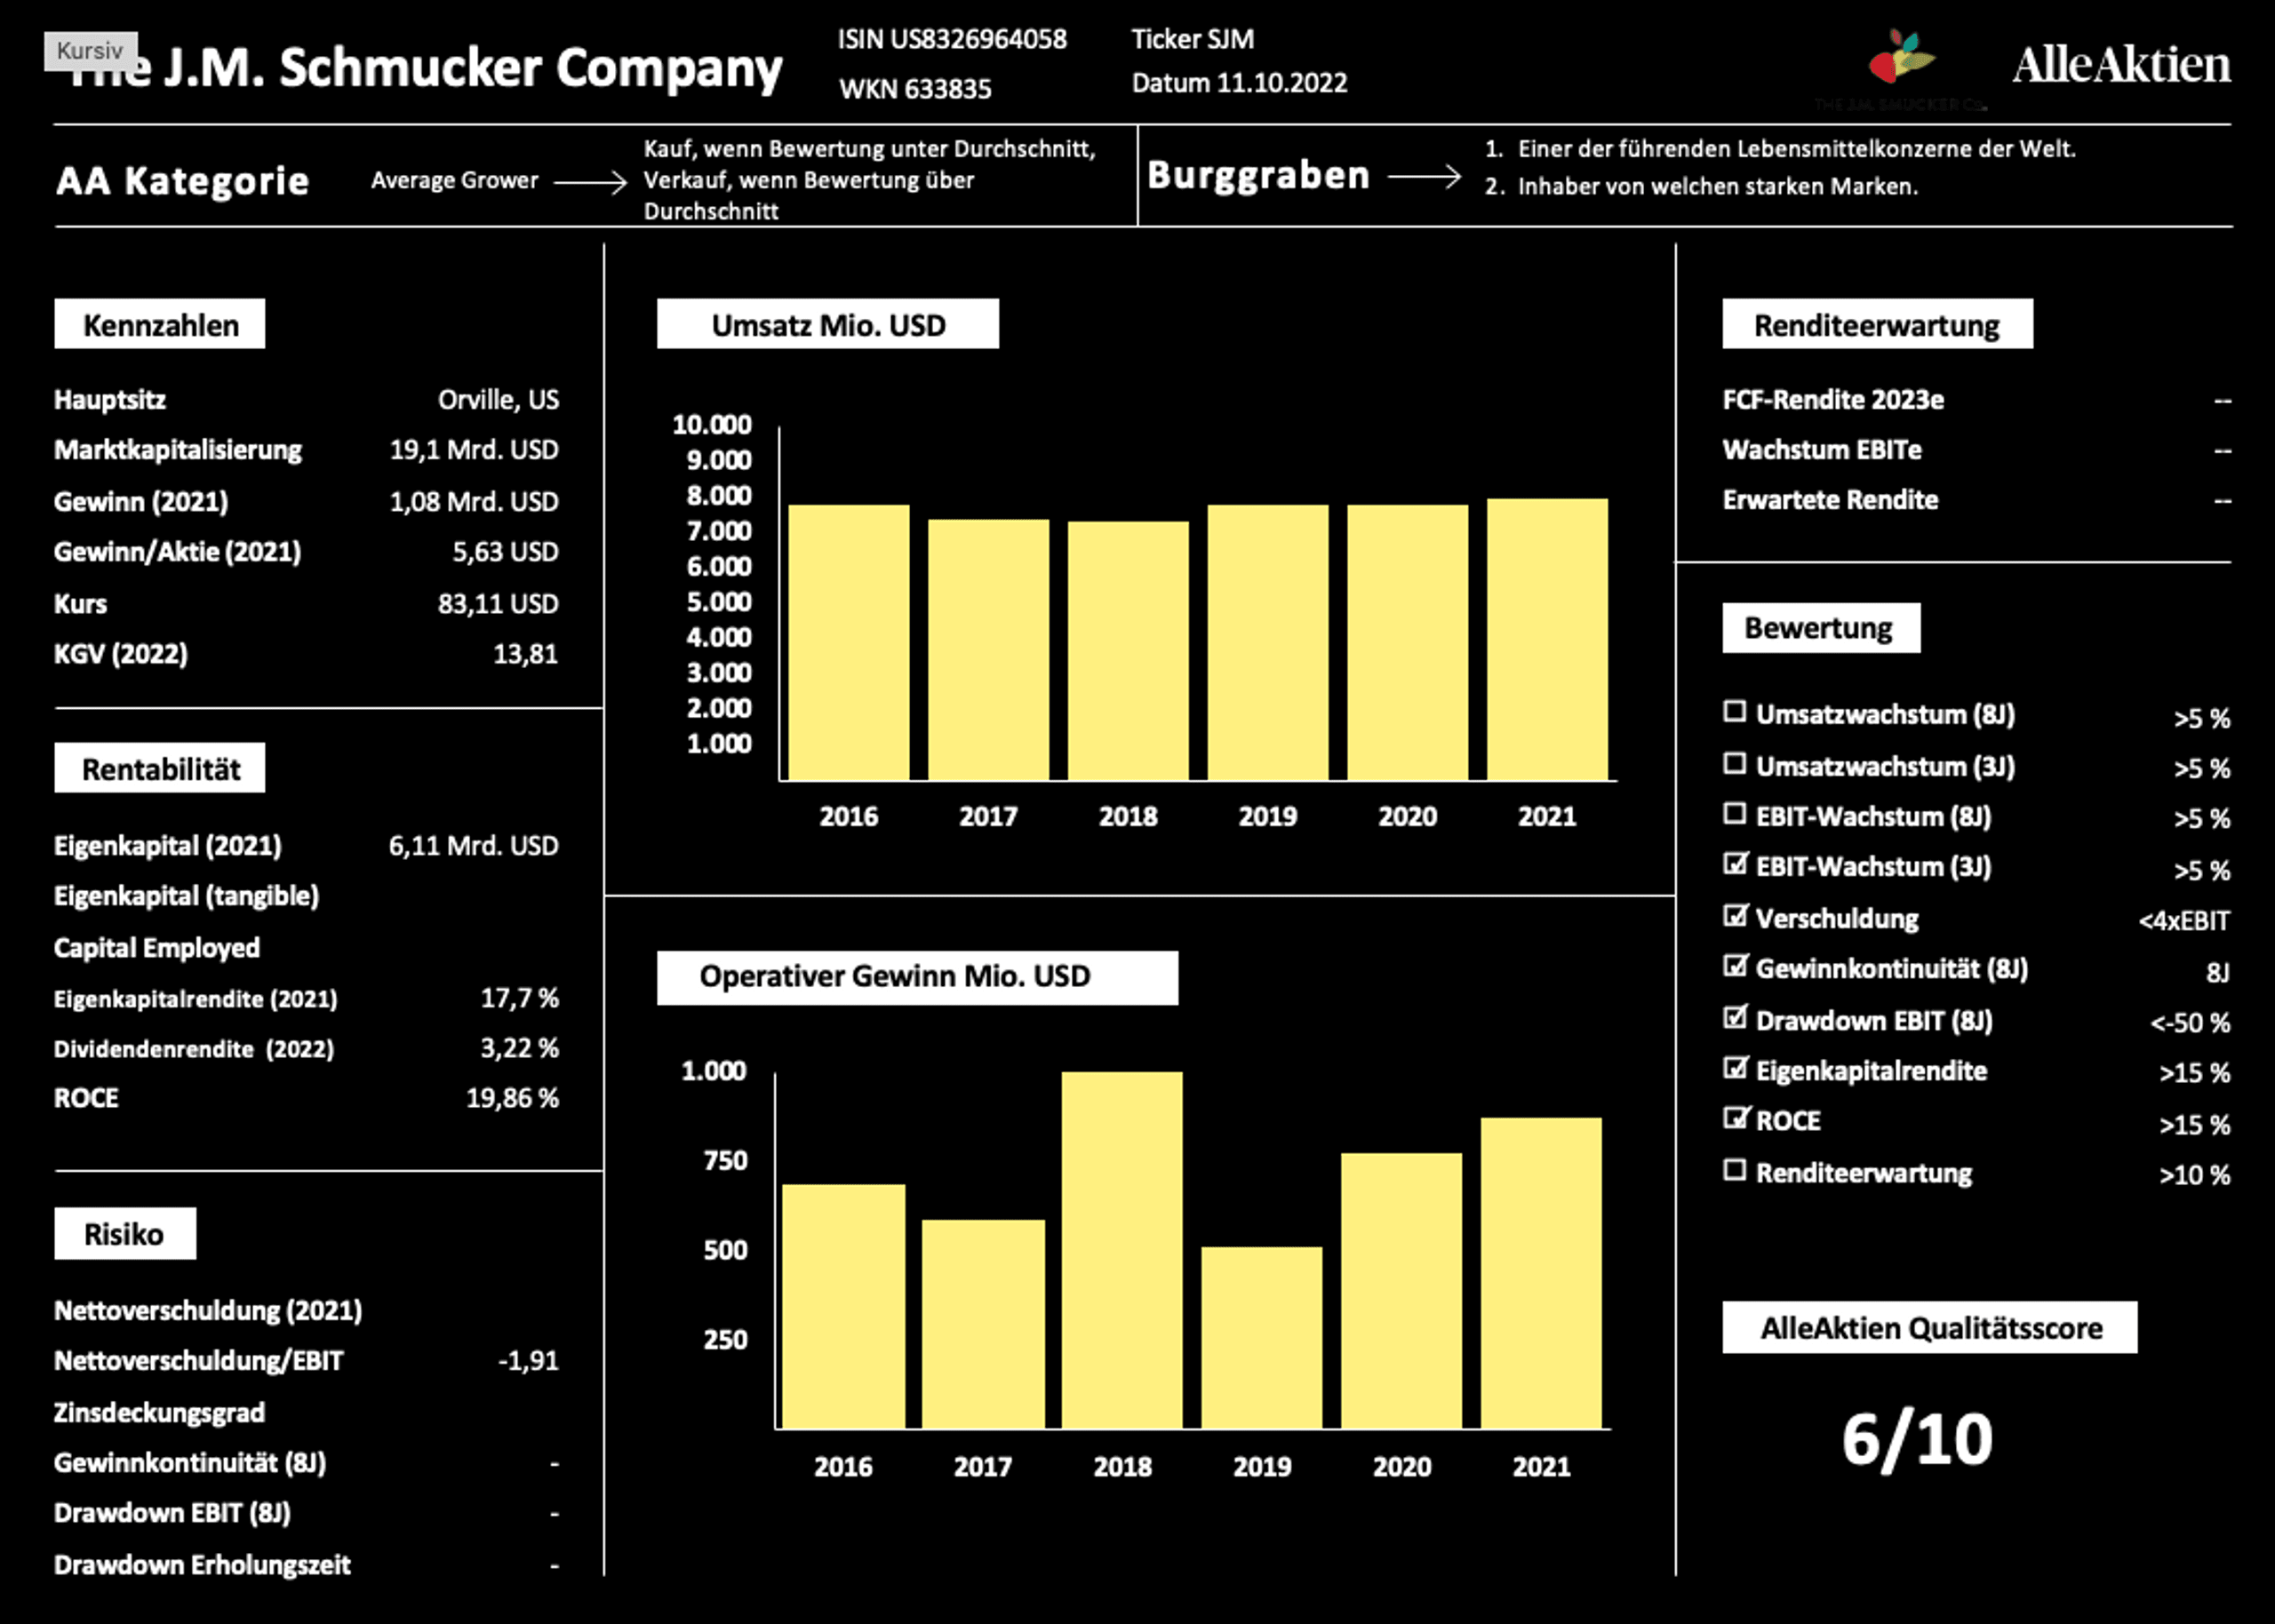This screenshot has width=2275, height=1624.
Task: Select the AlleAktien Qualitätsscore header
Action: 1930,1327
